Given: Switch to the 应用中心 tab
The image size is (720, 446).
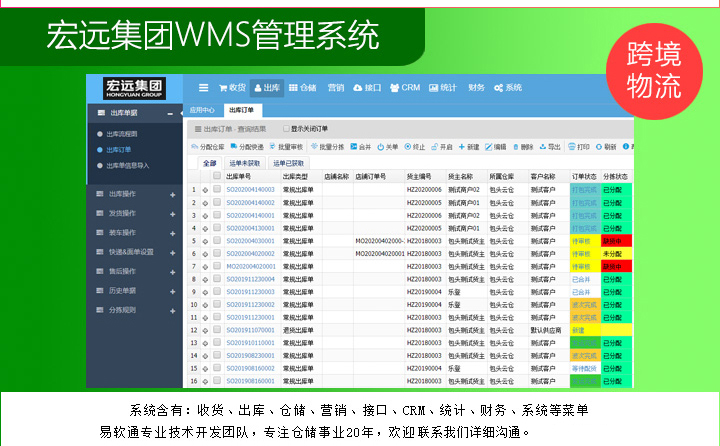Looking at the screenshot, I should 203,111.
